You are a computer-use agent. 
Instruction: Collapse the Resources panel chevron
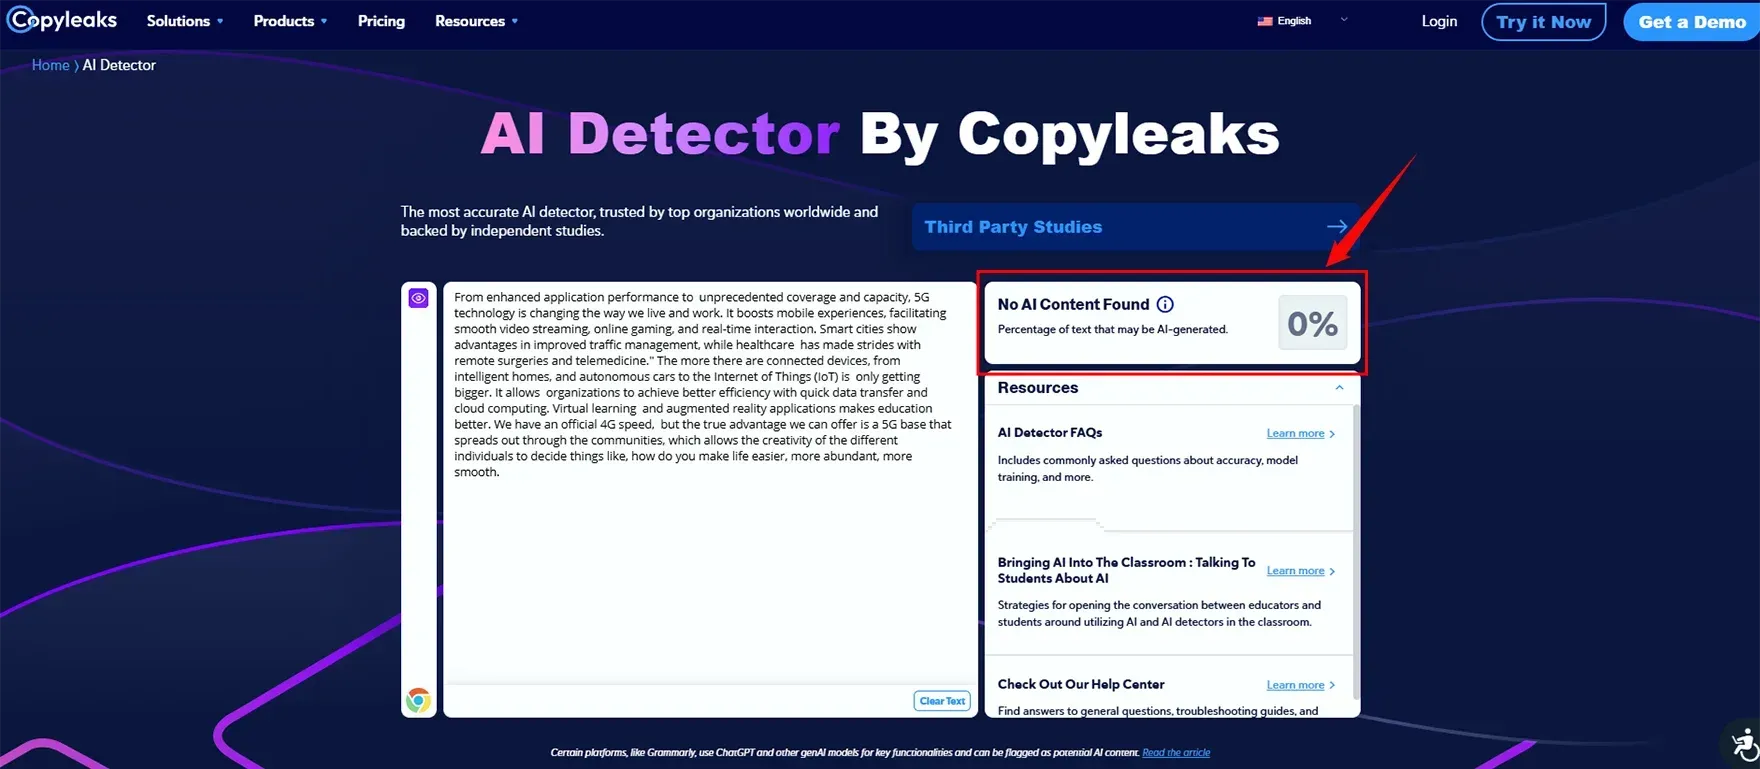click(x=1339, y=388)
